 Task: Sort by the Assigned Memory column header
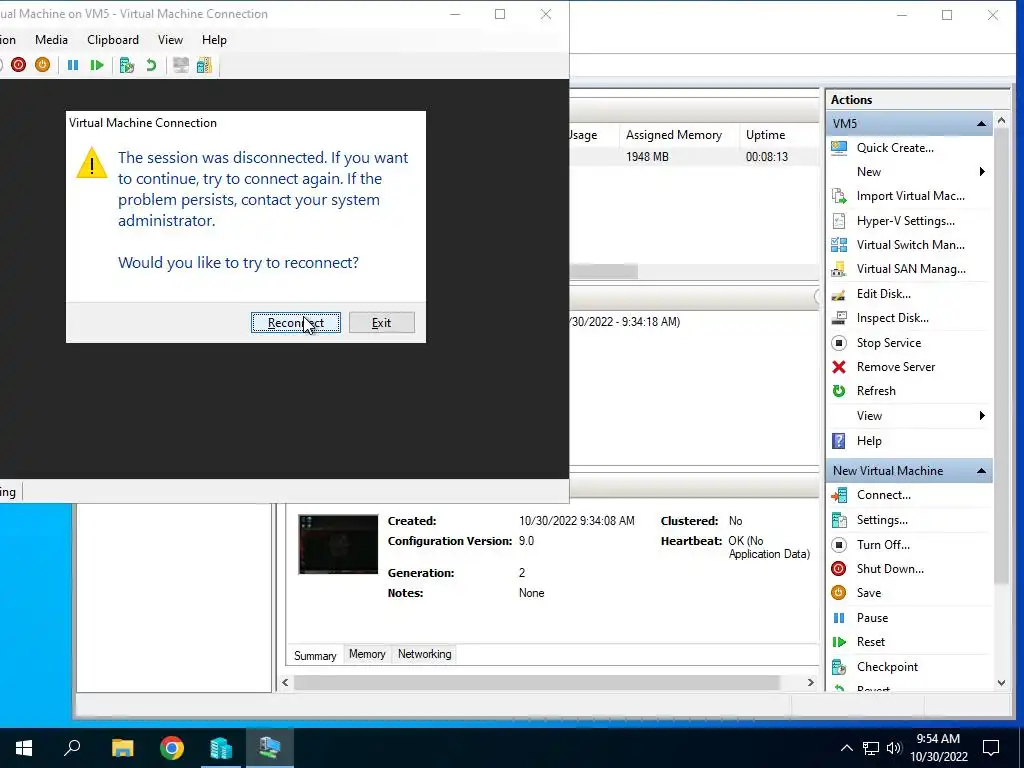pyautogui.click(x=678, y=135)
